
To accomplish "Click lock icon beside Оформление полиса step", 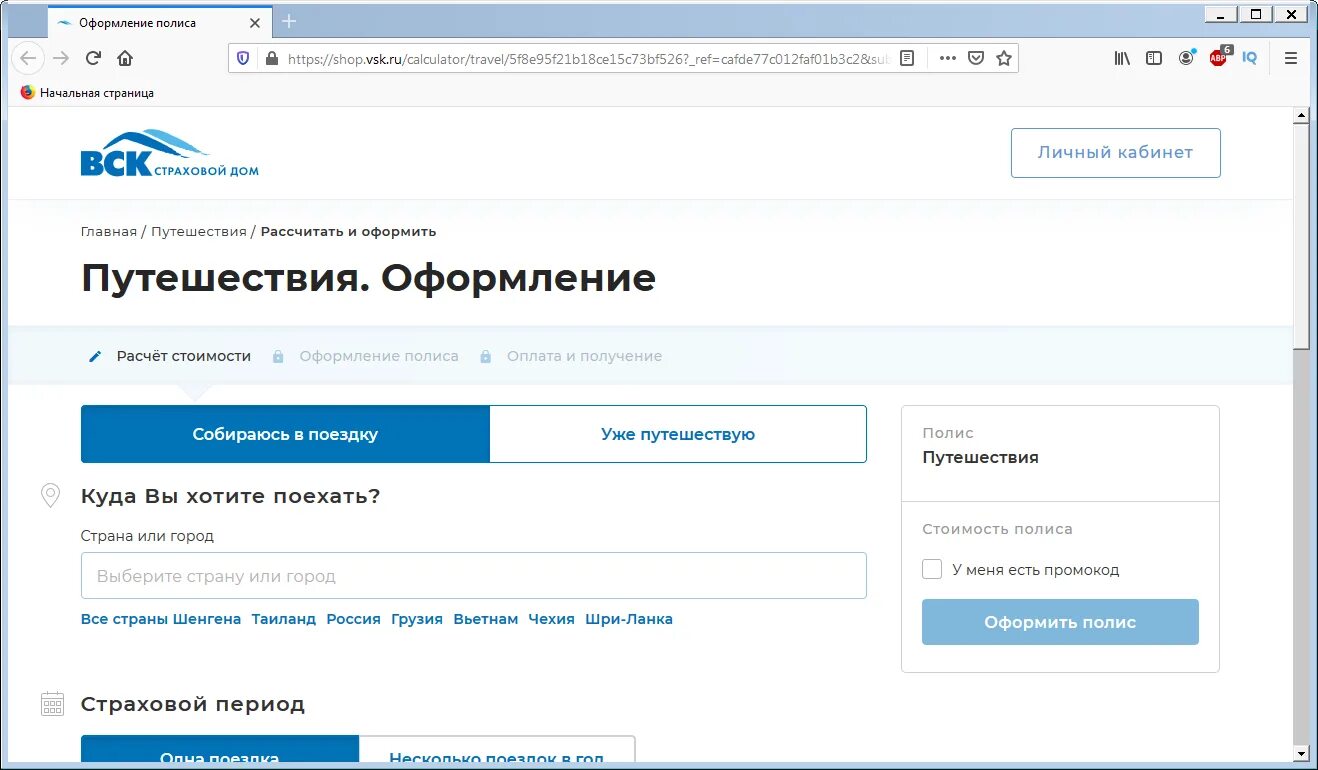I will (x=278, y=356).
